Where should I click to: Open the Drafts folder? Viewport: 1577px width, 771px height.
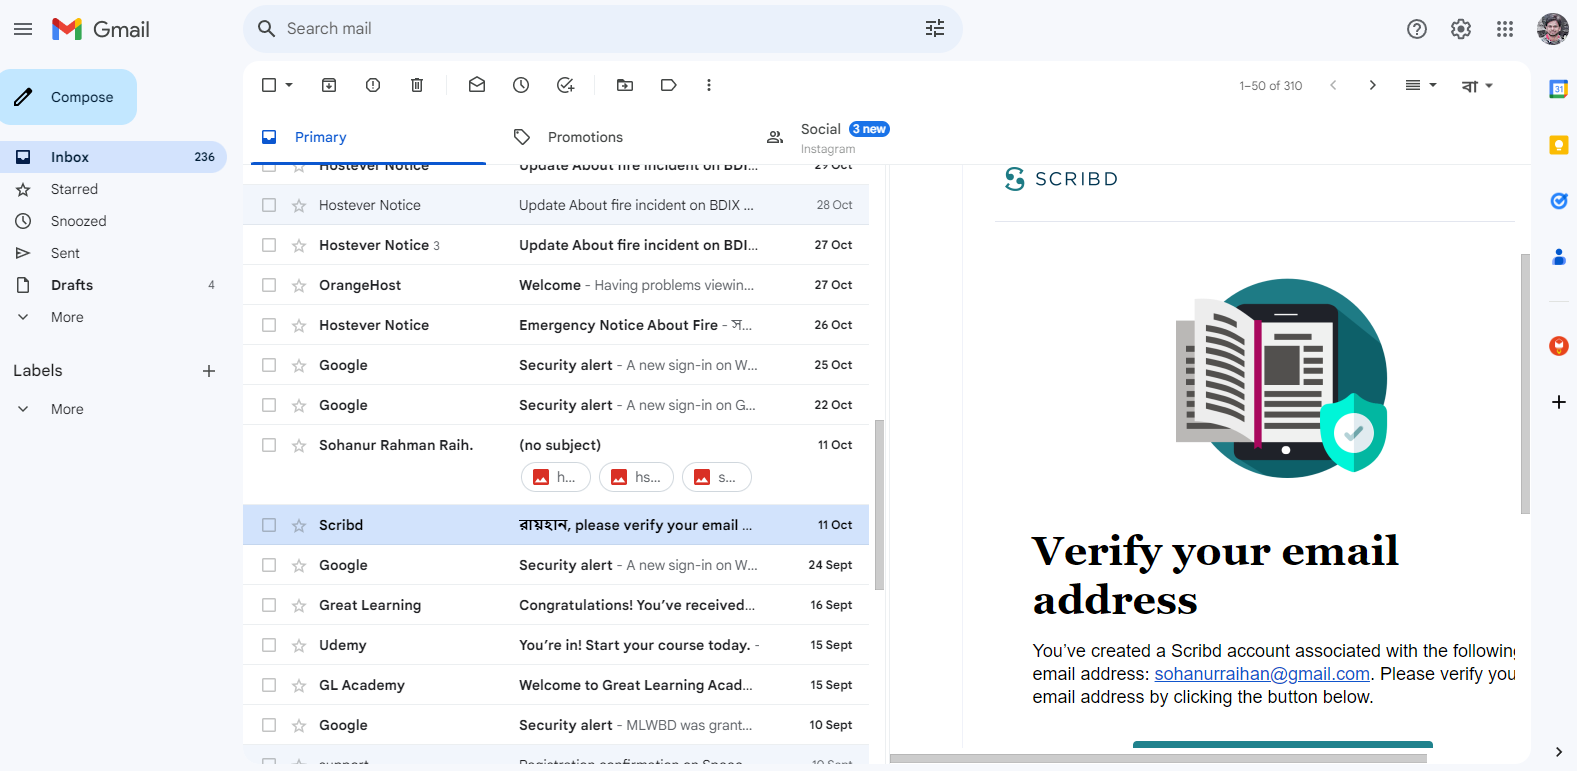[x=72, y=285]
